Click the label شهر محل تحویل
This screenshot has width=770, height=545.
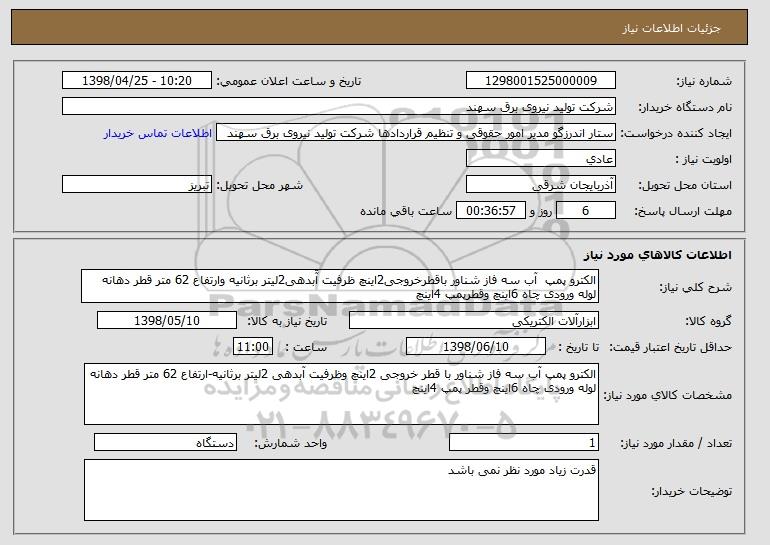260,186
